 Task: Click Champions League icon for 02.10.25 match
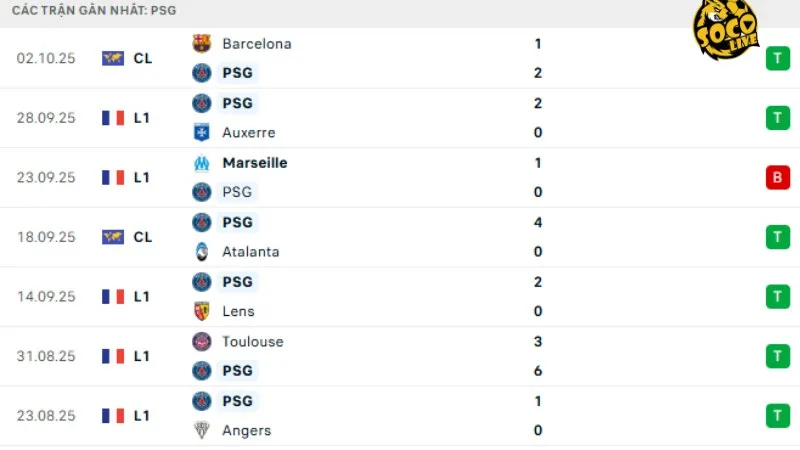coord(113,58)
